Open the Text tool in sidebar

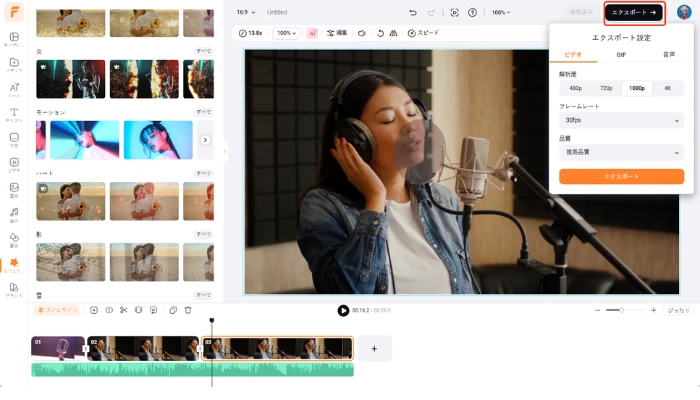point(14,114)
